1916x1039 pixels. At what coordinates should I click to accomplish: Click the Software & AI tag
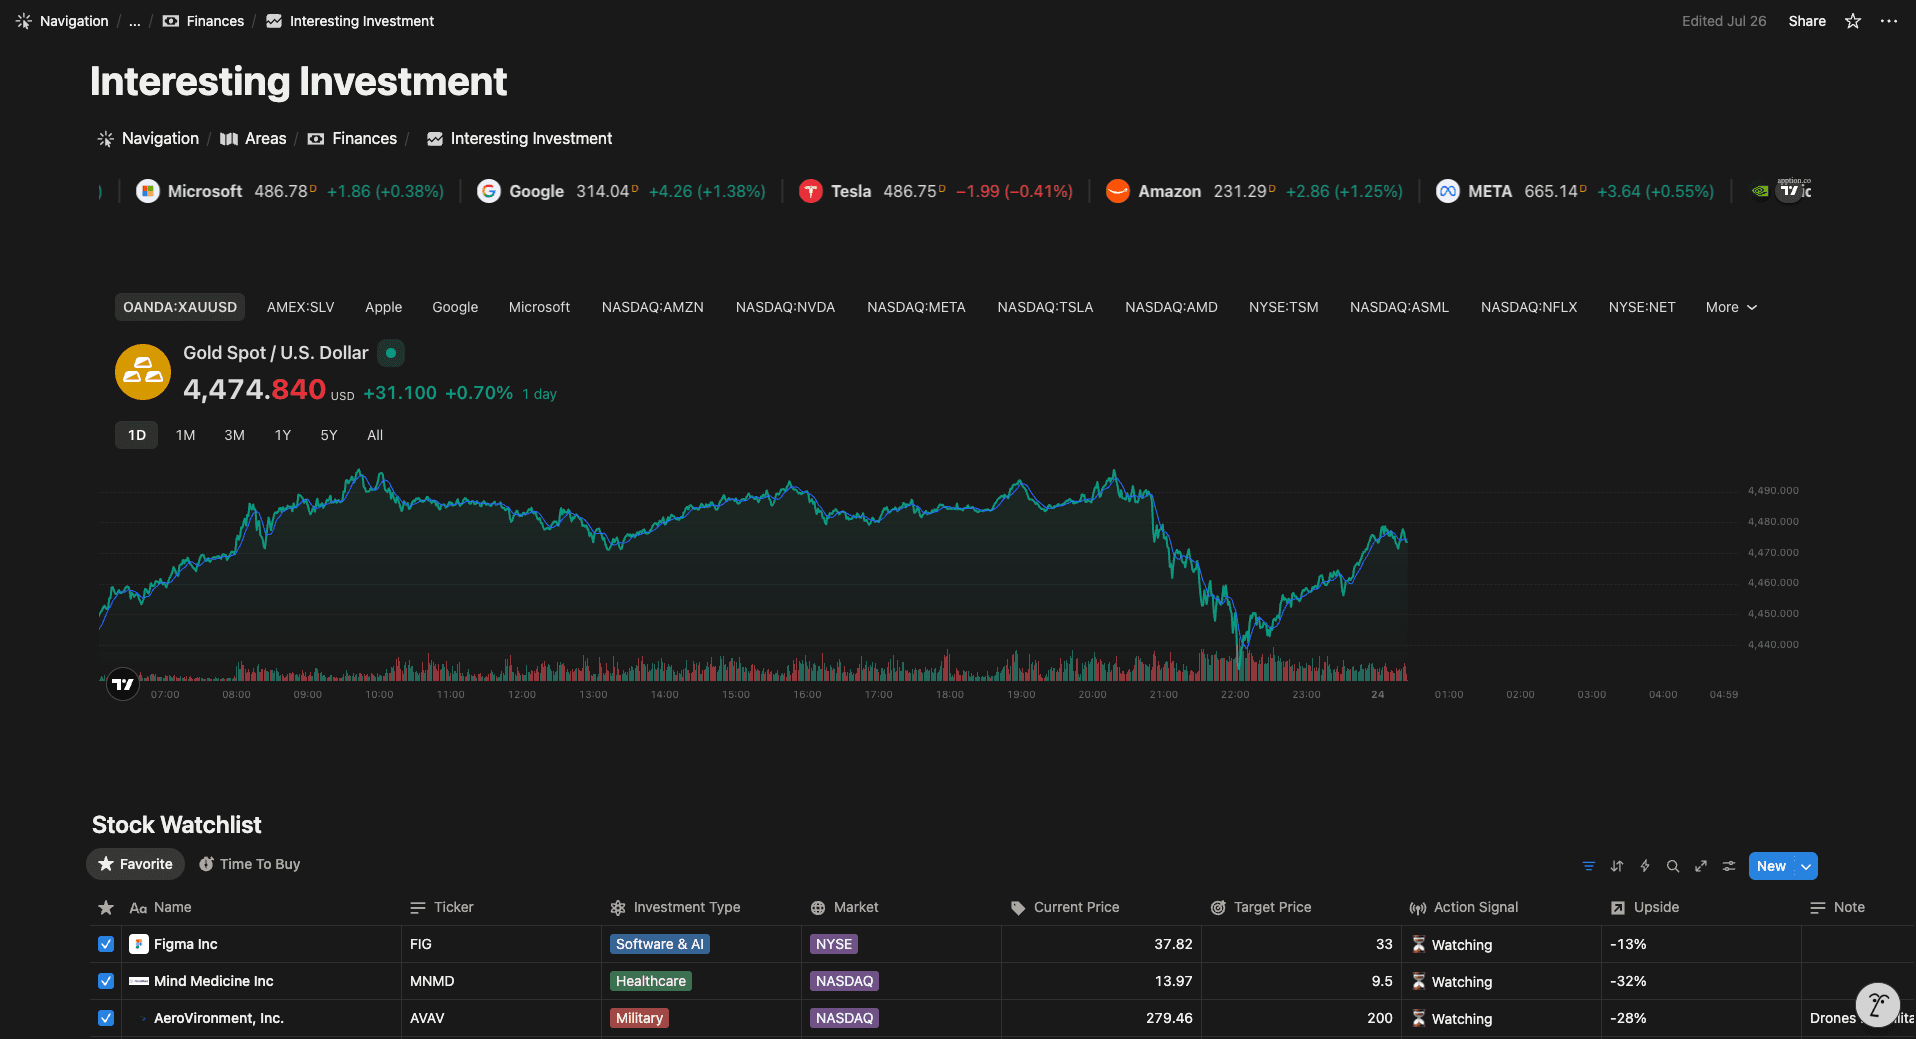coord(660,944)
